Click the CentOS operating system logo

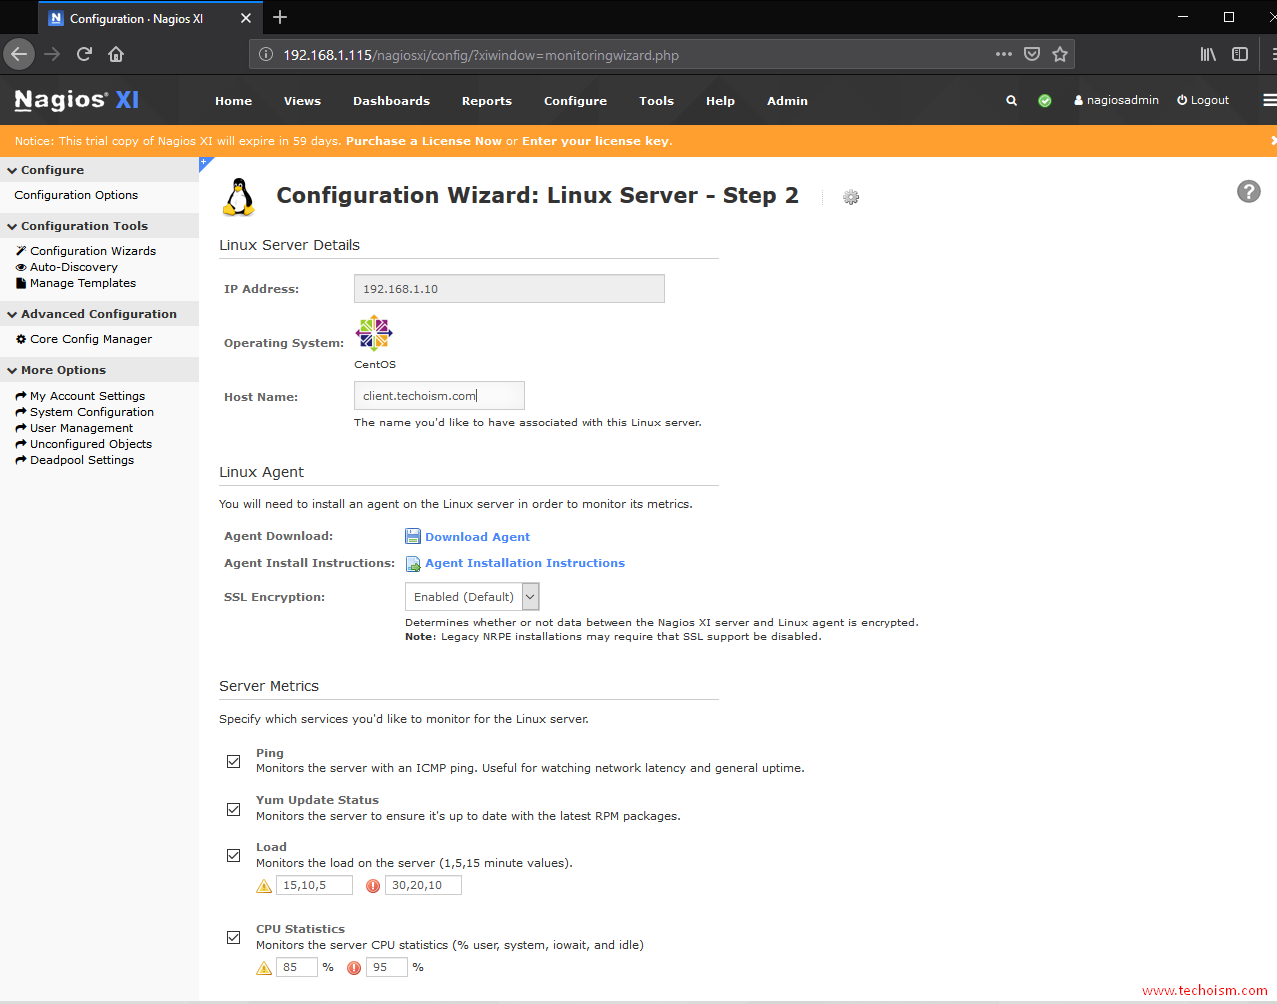coord(374,333)
